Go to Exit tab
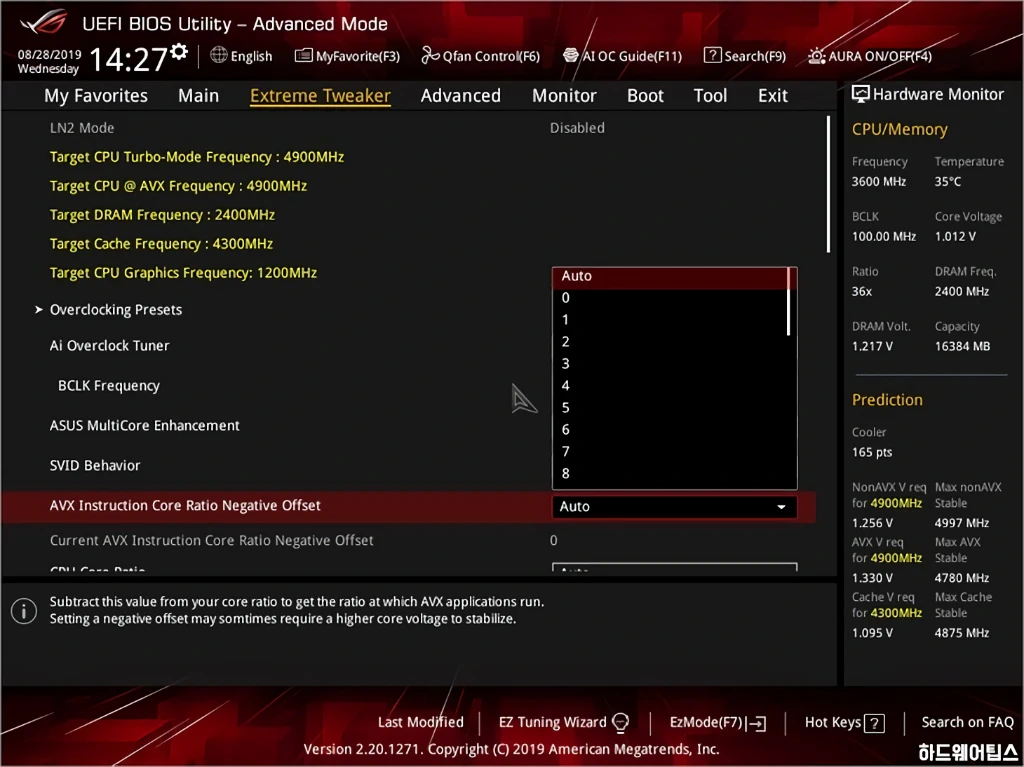 pos(773,95)
